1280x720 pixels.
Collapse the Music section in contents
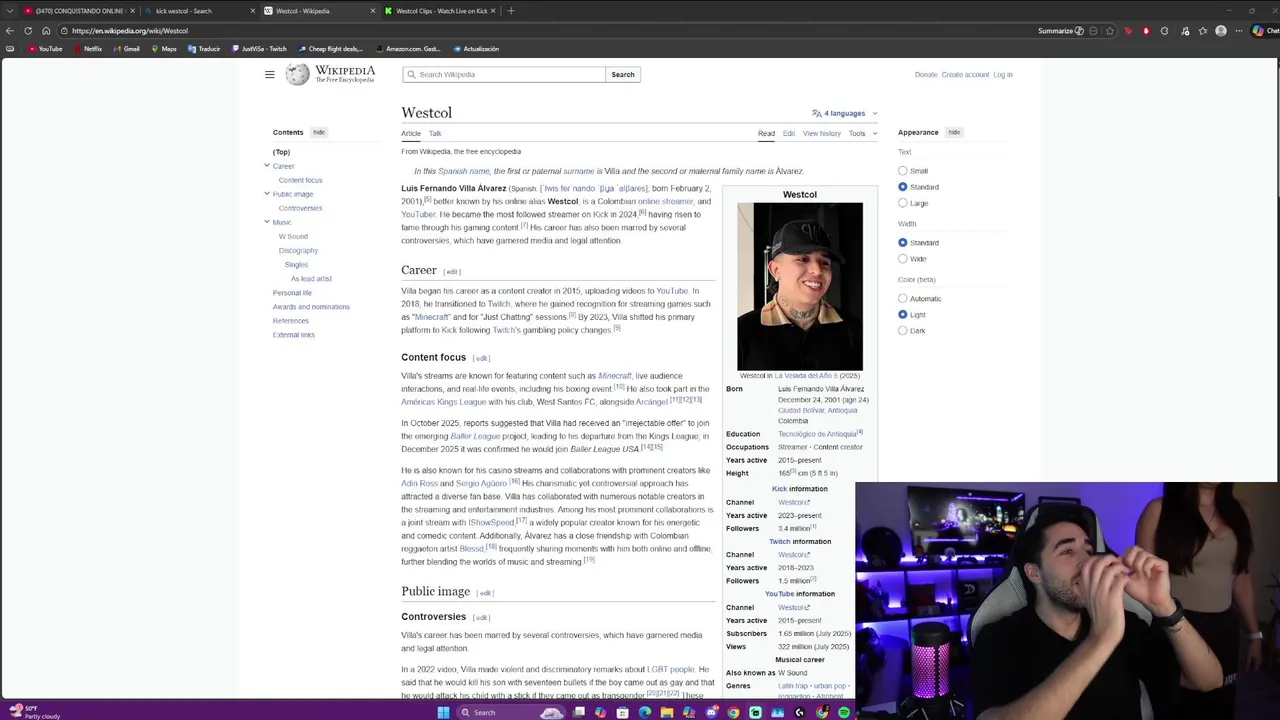pyautogui.click(x=267, y=222)
